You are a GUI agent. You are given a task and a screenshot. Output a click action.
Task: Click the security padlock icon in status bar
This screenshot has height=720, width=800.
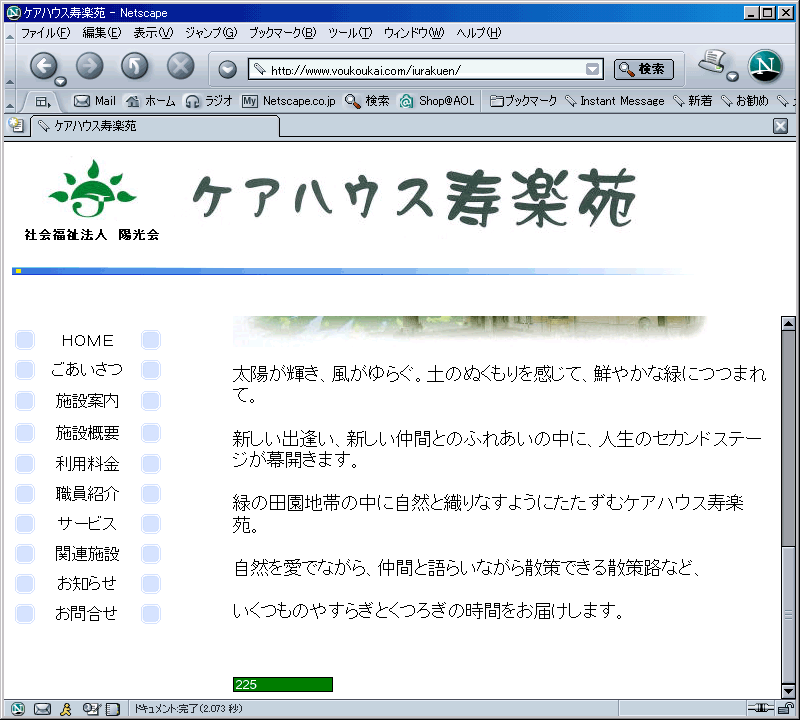pyautogui.click(x=786, y=708)
